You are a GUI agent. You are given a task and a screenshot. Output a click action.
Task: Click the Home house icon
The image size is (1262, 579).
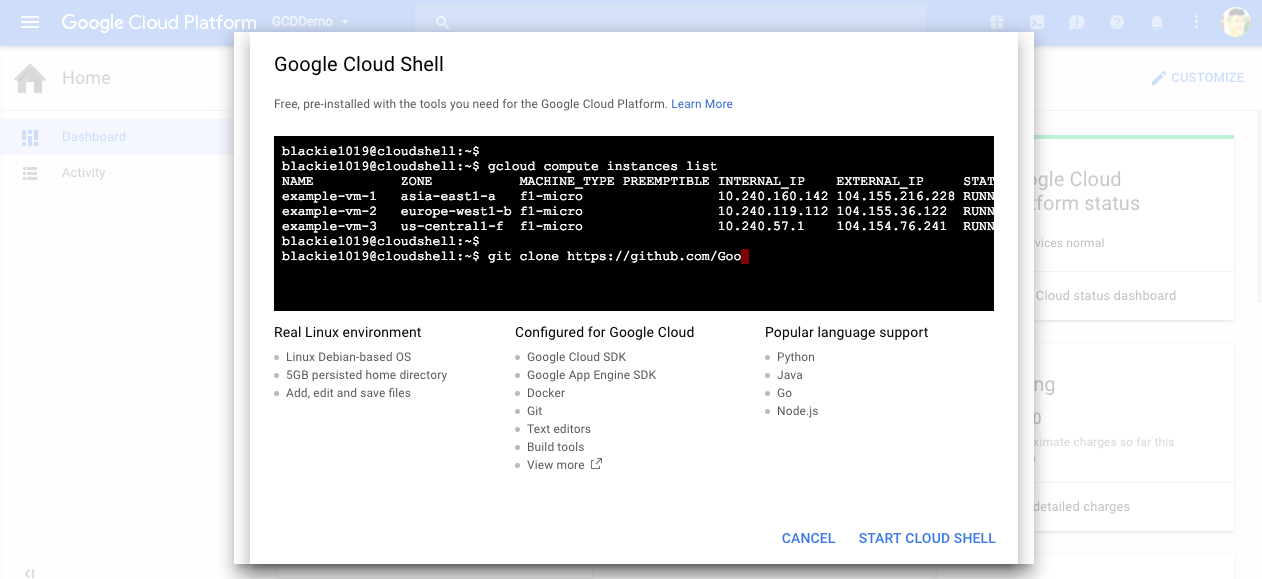tap(30, 78)
